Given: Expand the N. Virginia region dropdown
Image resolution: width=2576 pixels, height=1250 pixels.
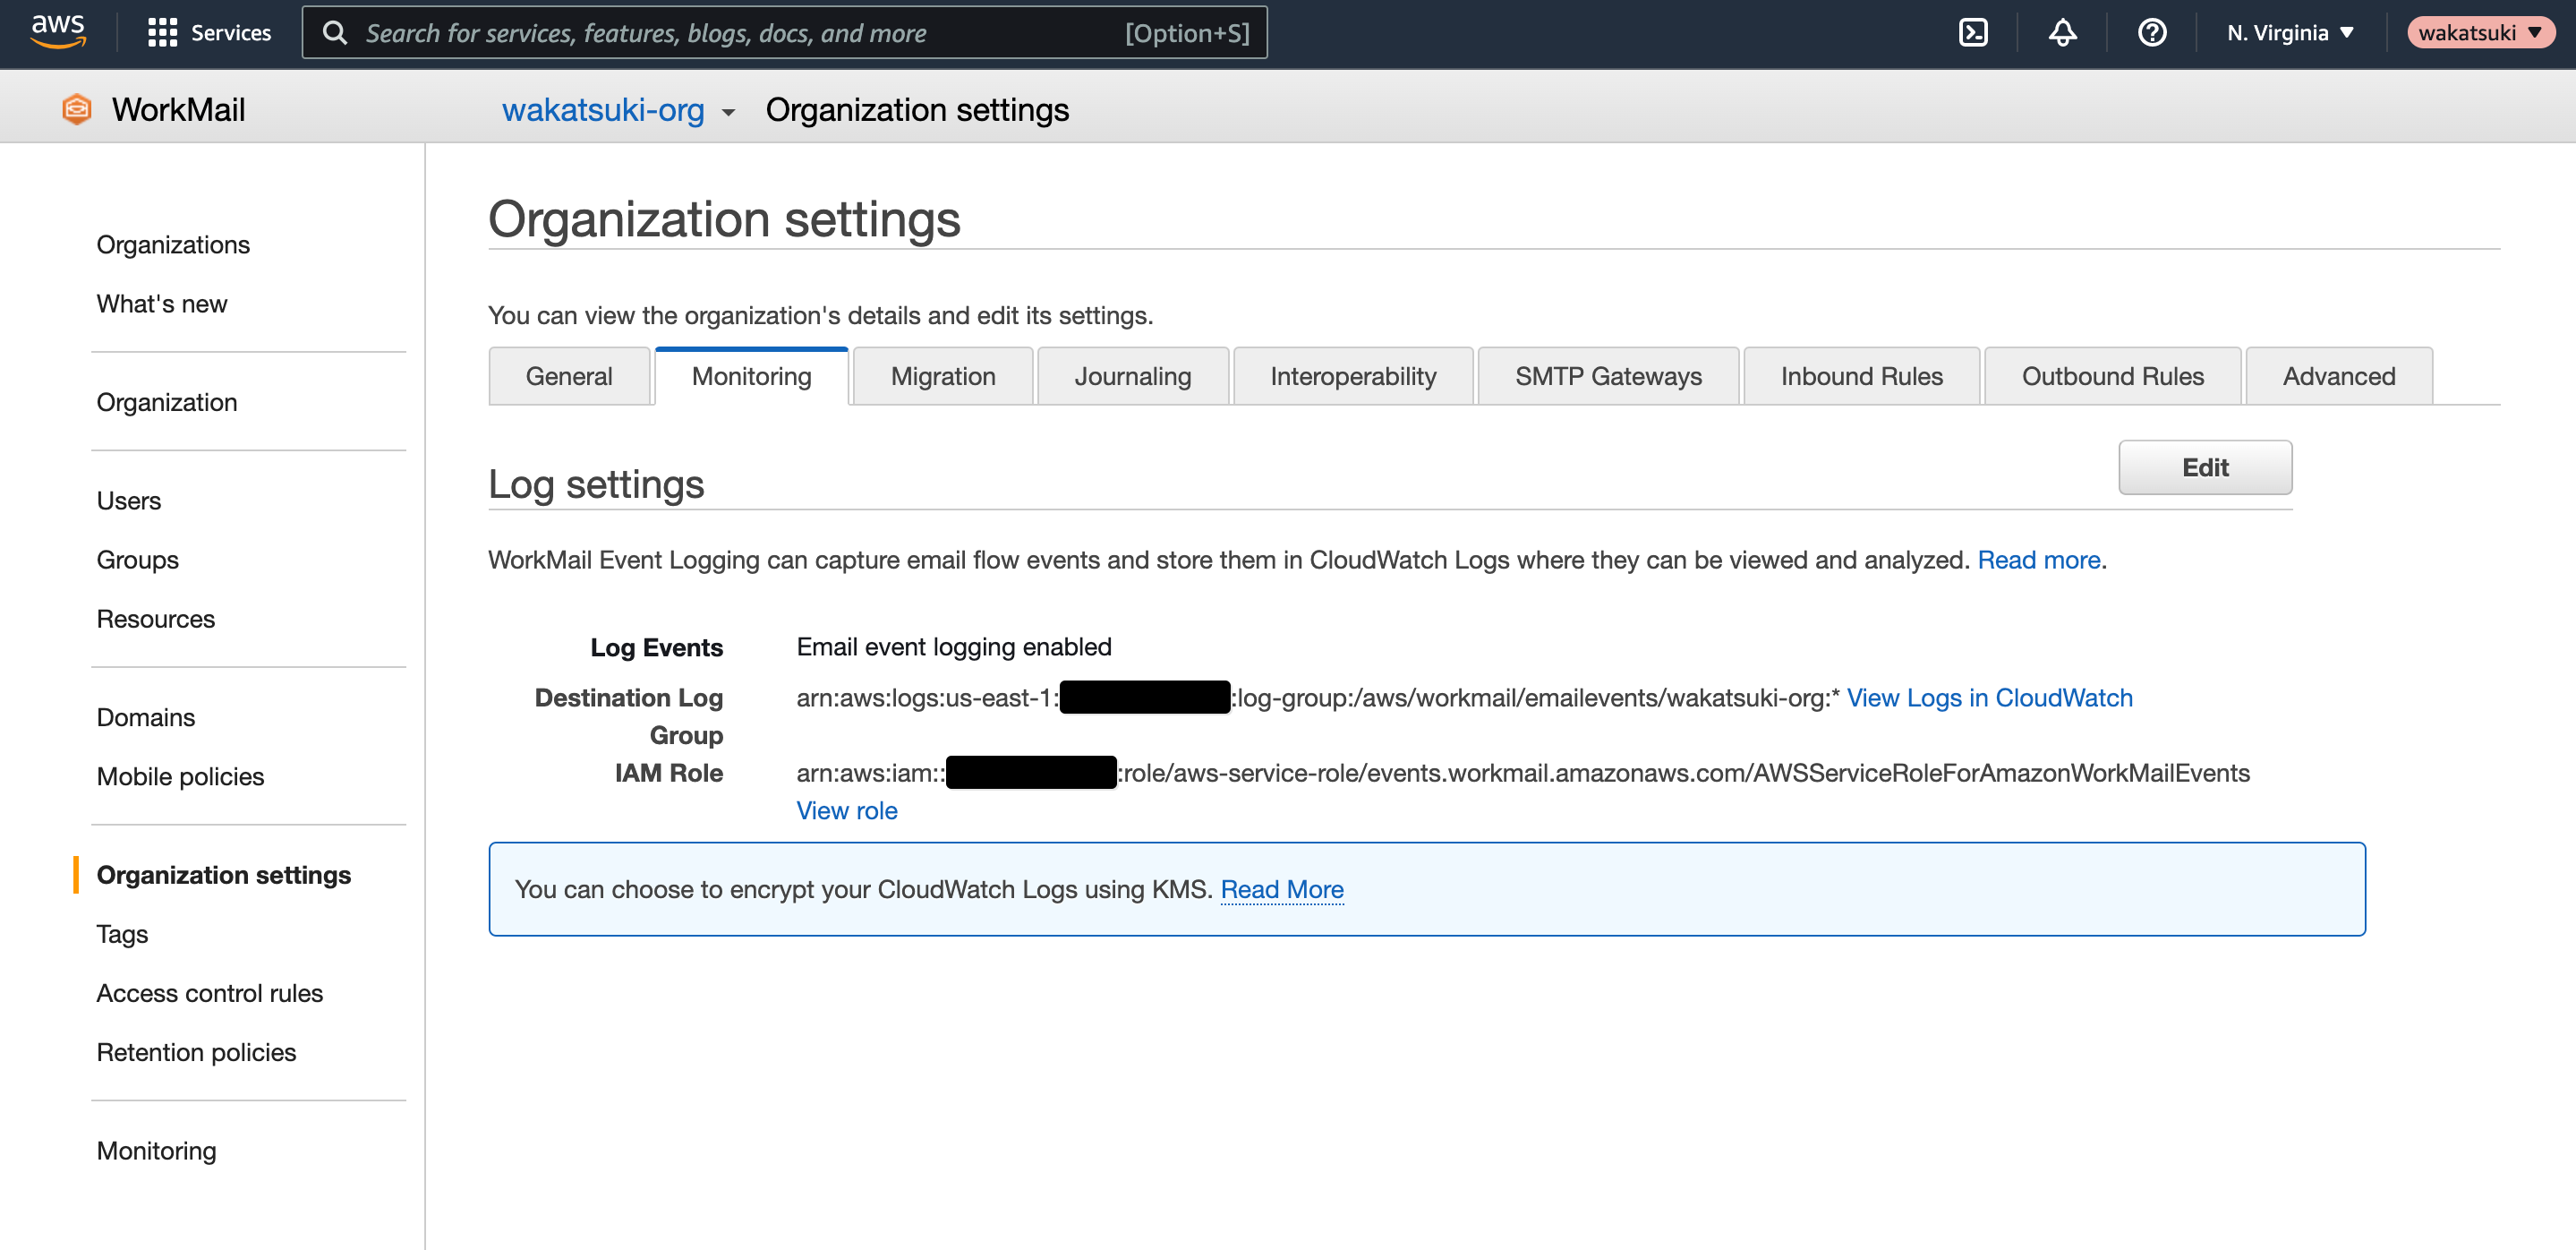Looking at the screenshot, I should [x=2290, y=33].
